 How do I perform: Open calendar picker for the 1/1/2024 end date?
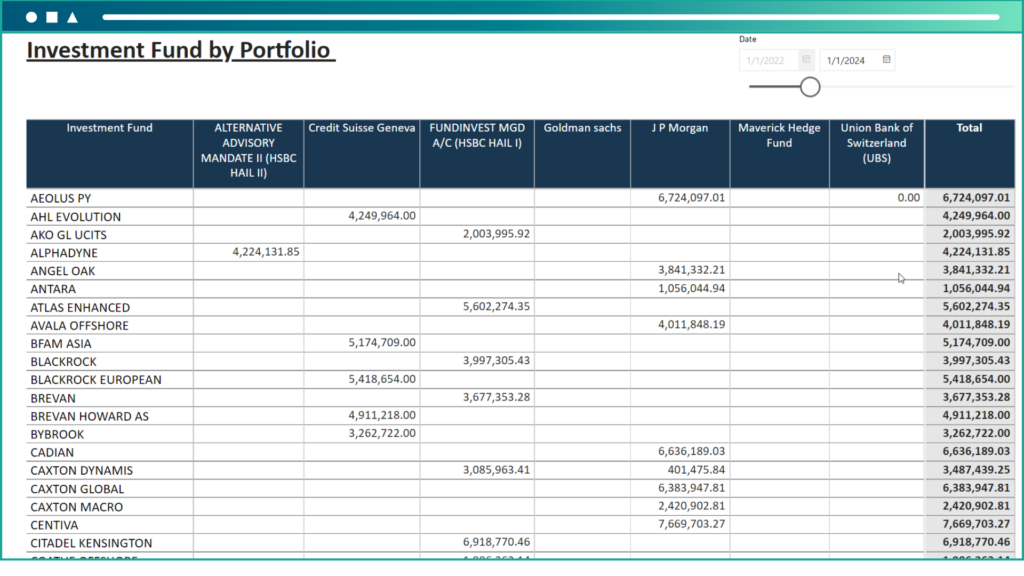[x=886, y=60]
